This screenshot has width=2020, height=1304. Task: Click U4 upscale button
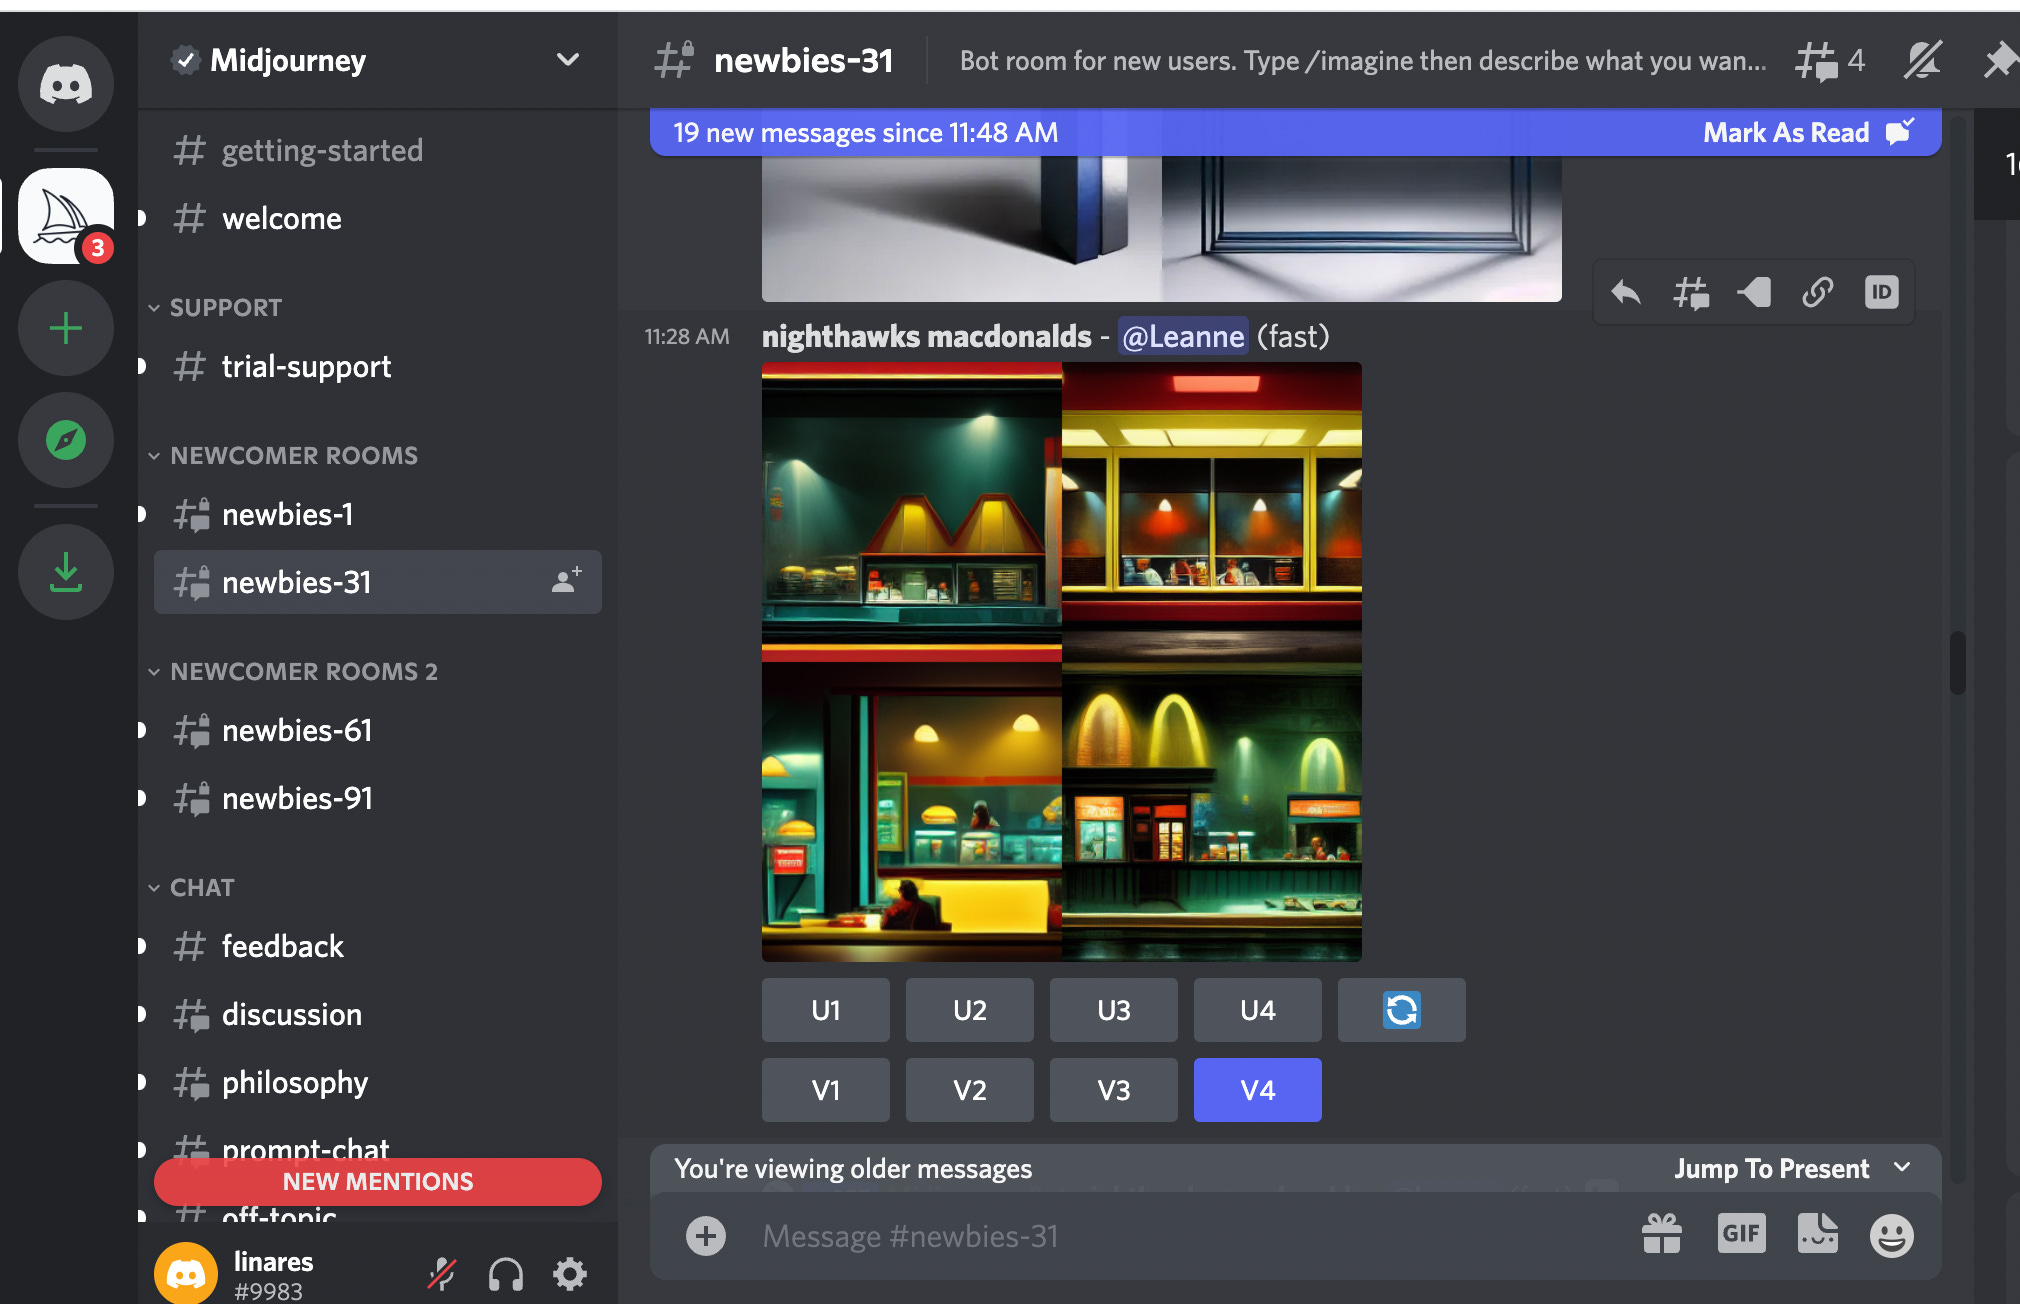[1258, 1010]
